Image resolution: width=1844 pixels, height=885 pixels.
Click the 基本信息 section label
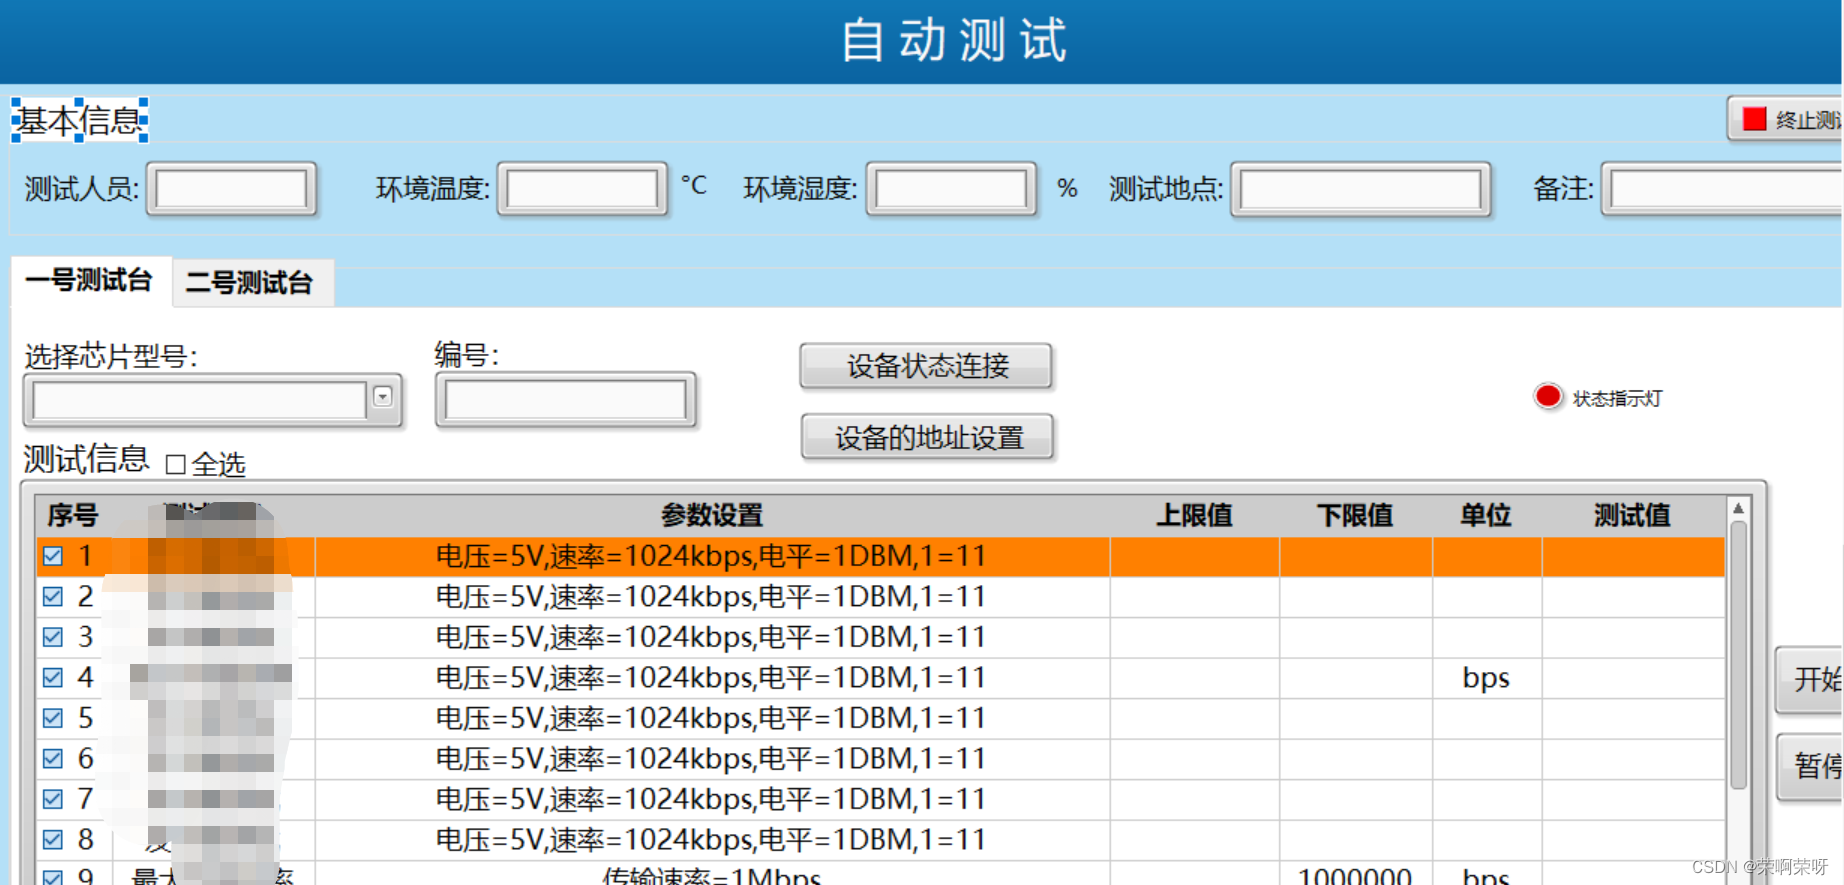coord(80,121)
